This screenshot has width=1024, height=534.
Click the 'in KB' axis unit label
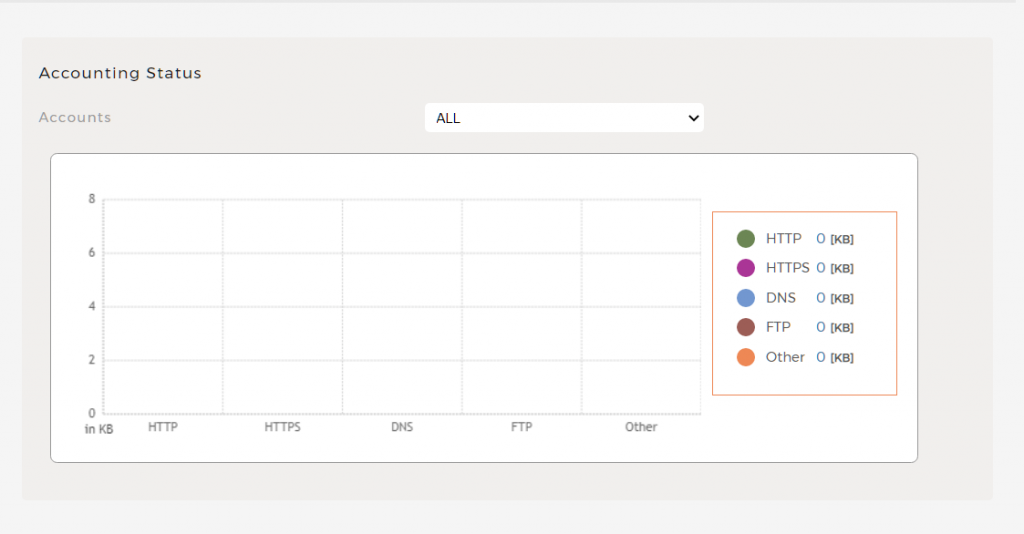98,429
